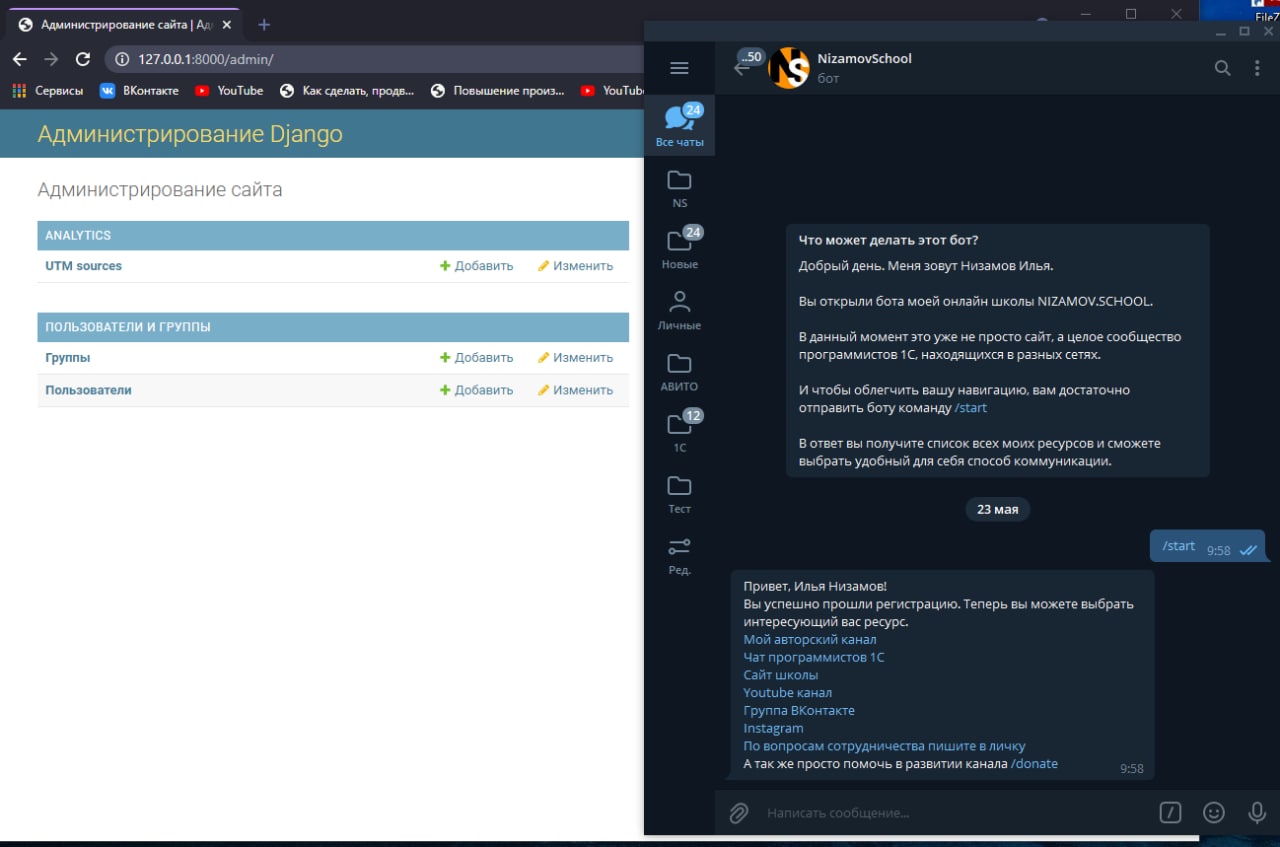Open the Личные chat folder
This screenshot has width=1280, height=847.
[x=679, y=310]
